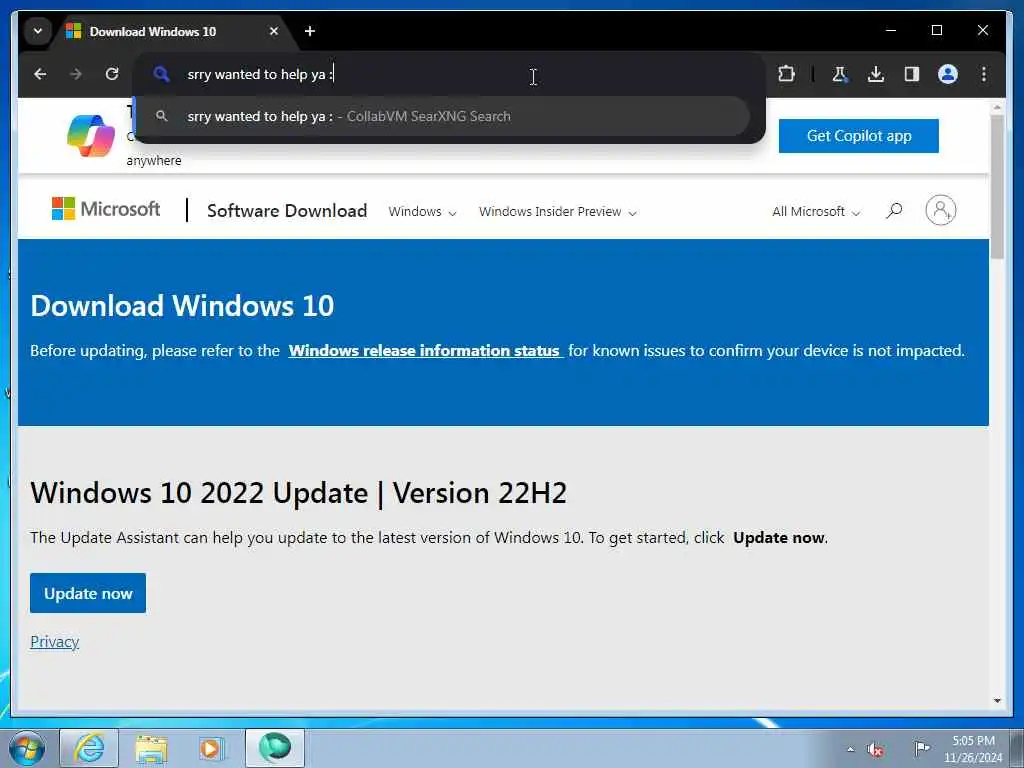The width and height of the screenshot is (1024, 768).
Task: Expand the Windows menu dropdown
Action: [422, 212]
